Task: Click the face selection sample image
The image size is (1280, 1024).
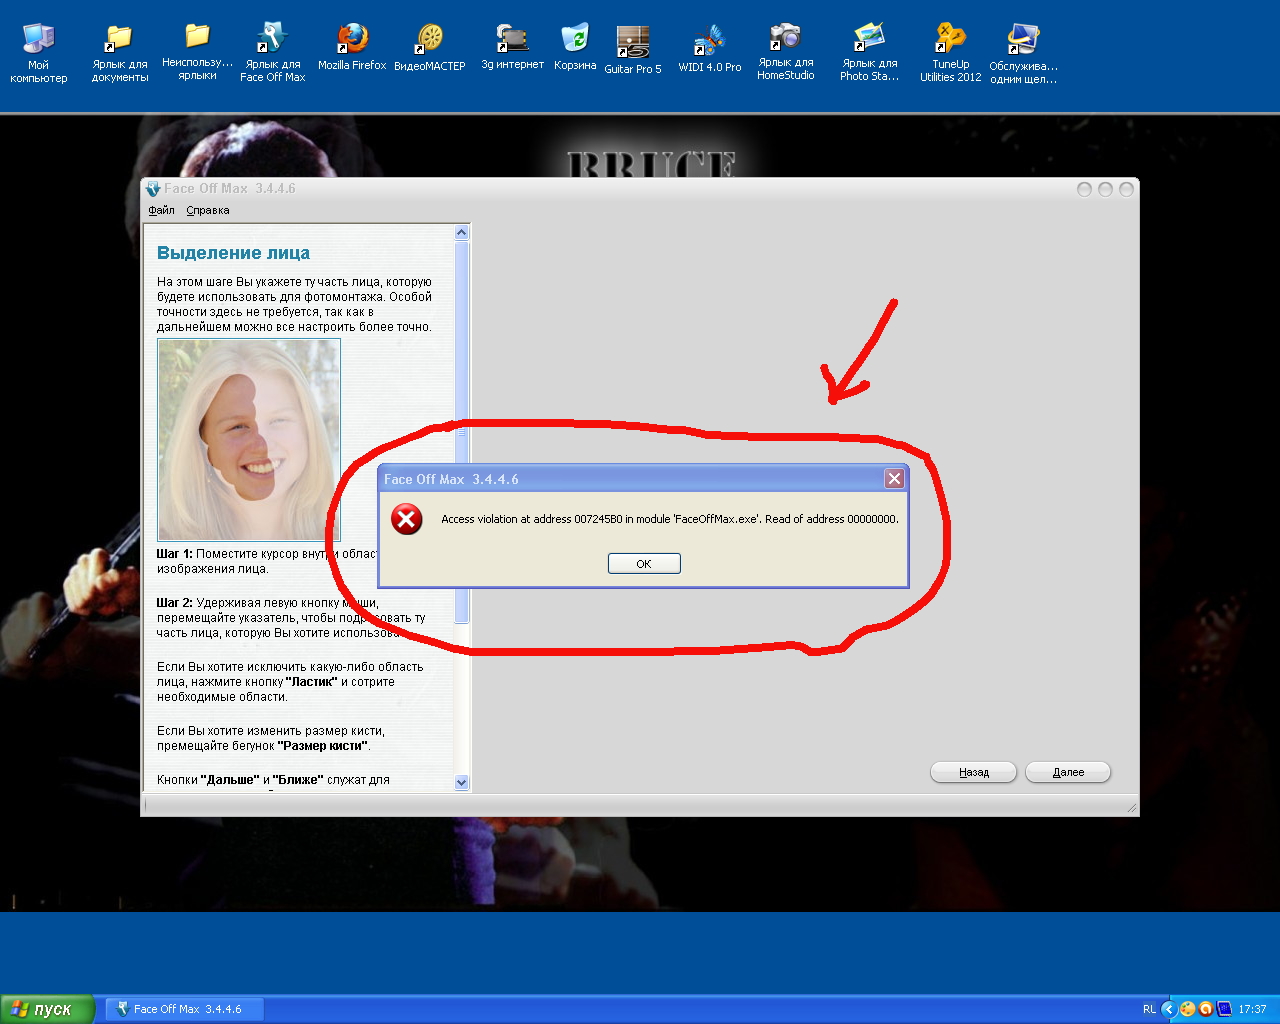Action: 249,440
